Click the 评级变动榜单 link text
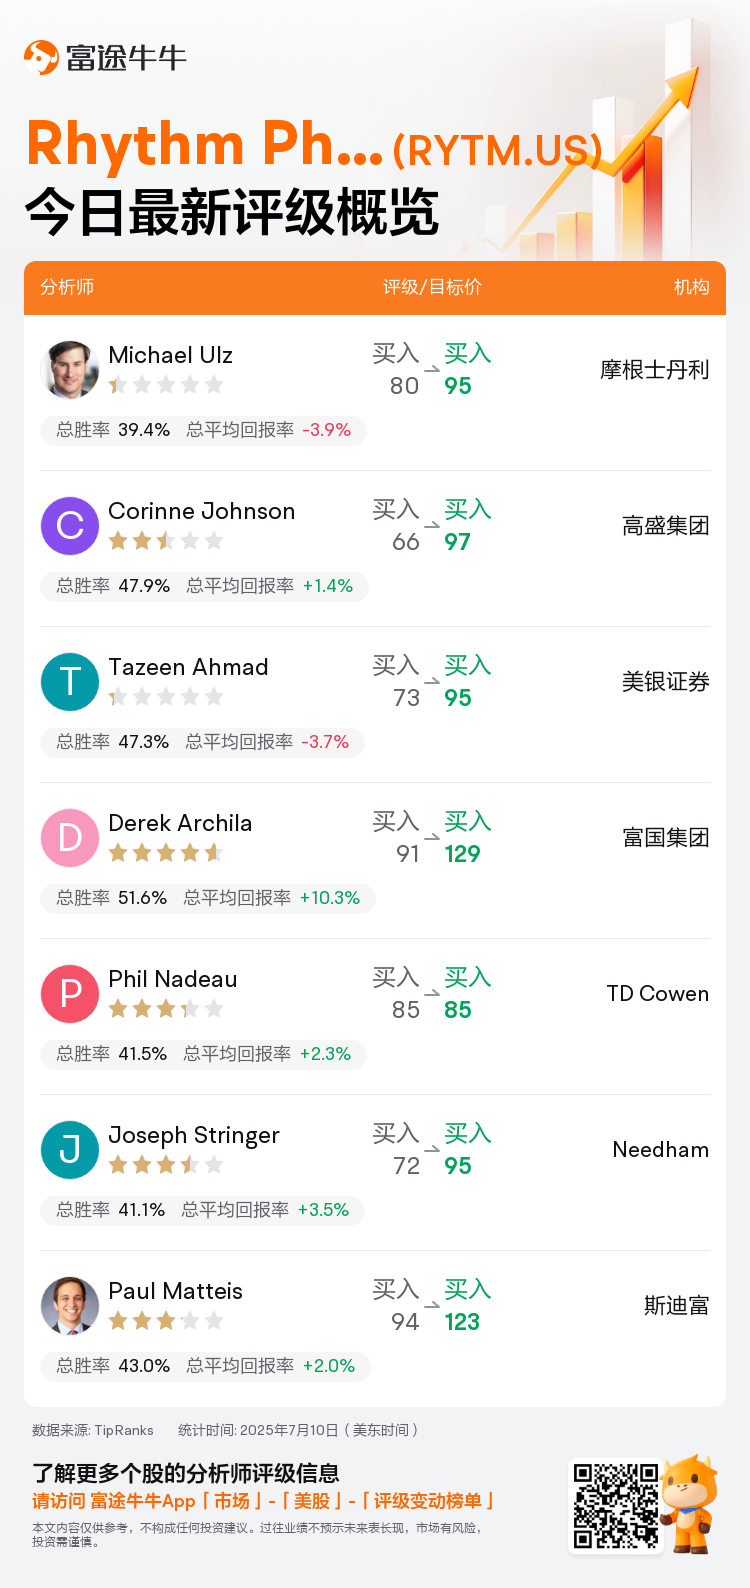 point(428,1501)
